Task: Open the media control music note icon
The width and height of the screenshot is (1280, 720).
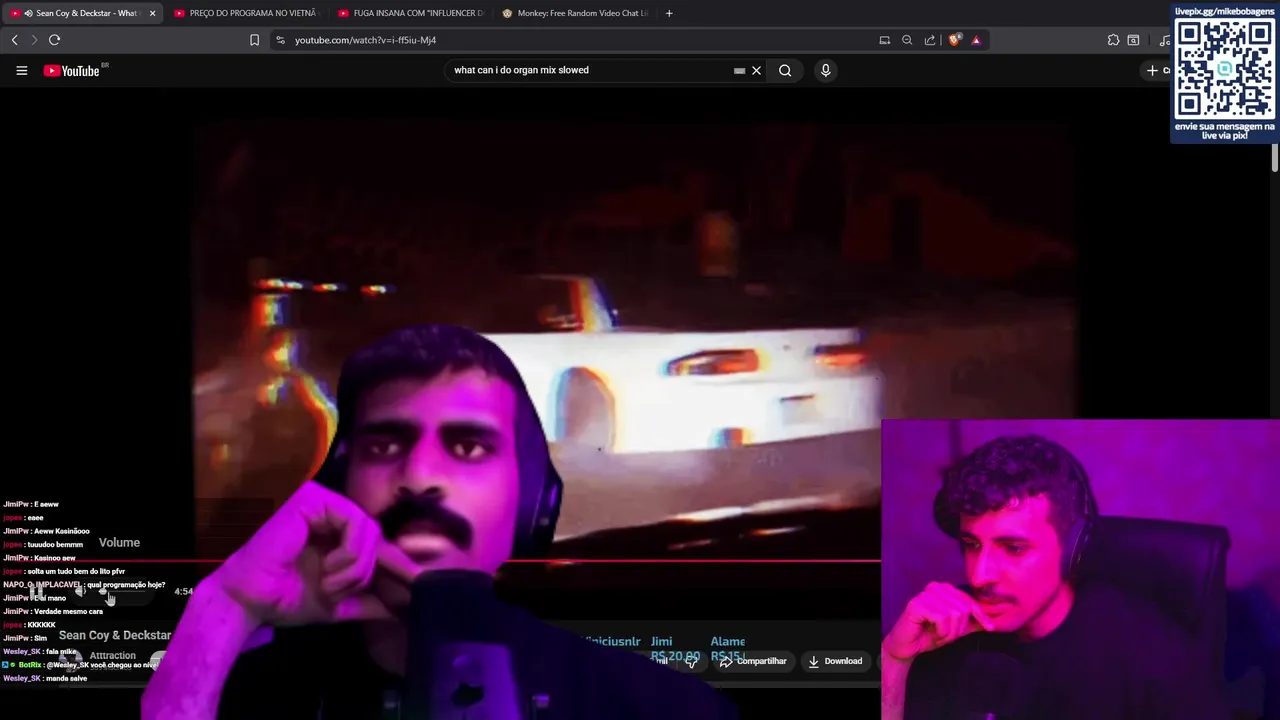Action: pos(1164,40)
